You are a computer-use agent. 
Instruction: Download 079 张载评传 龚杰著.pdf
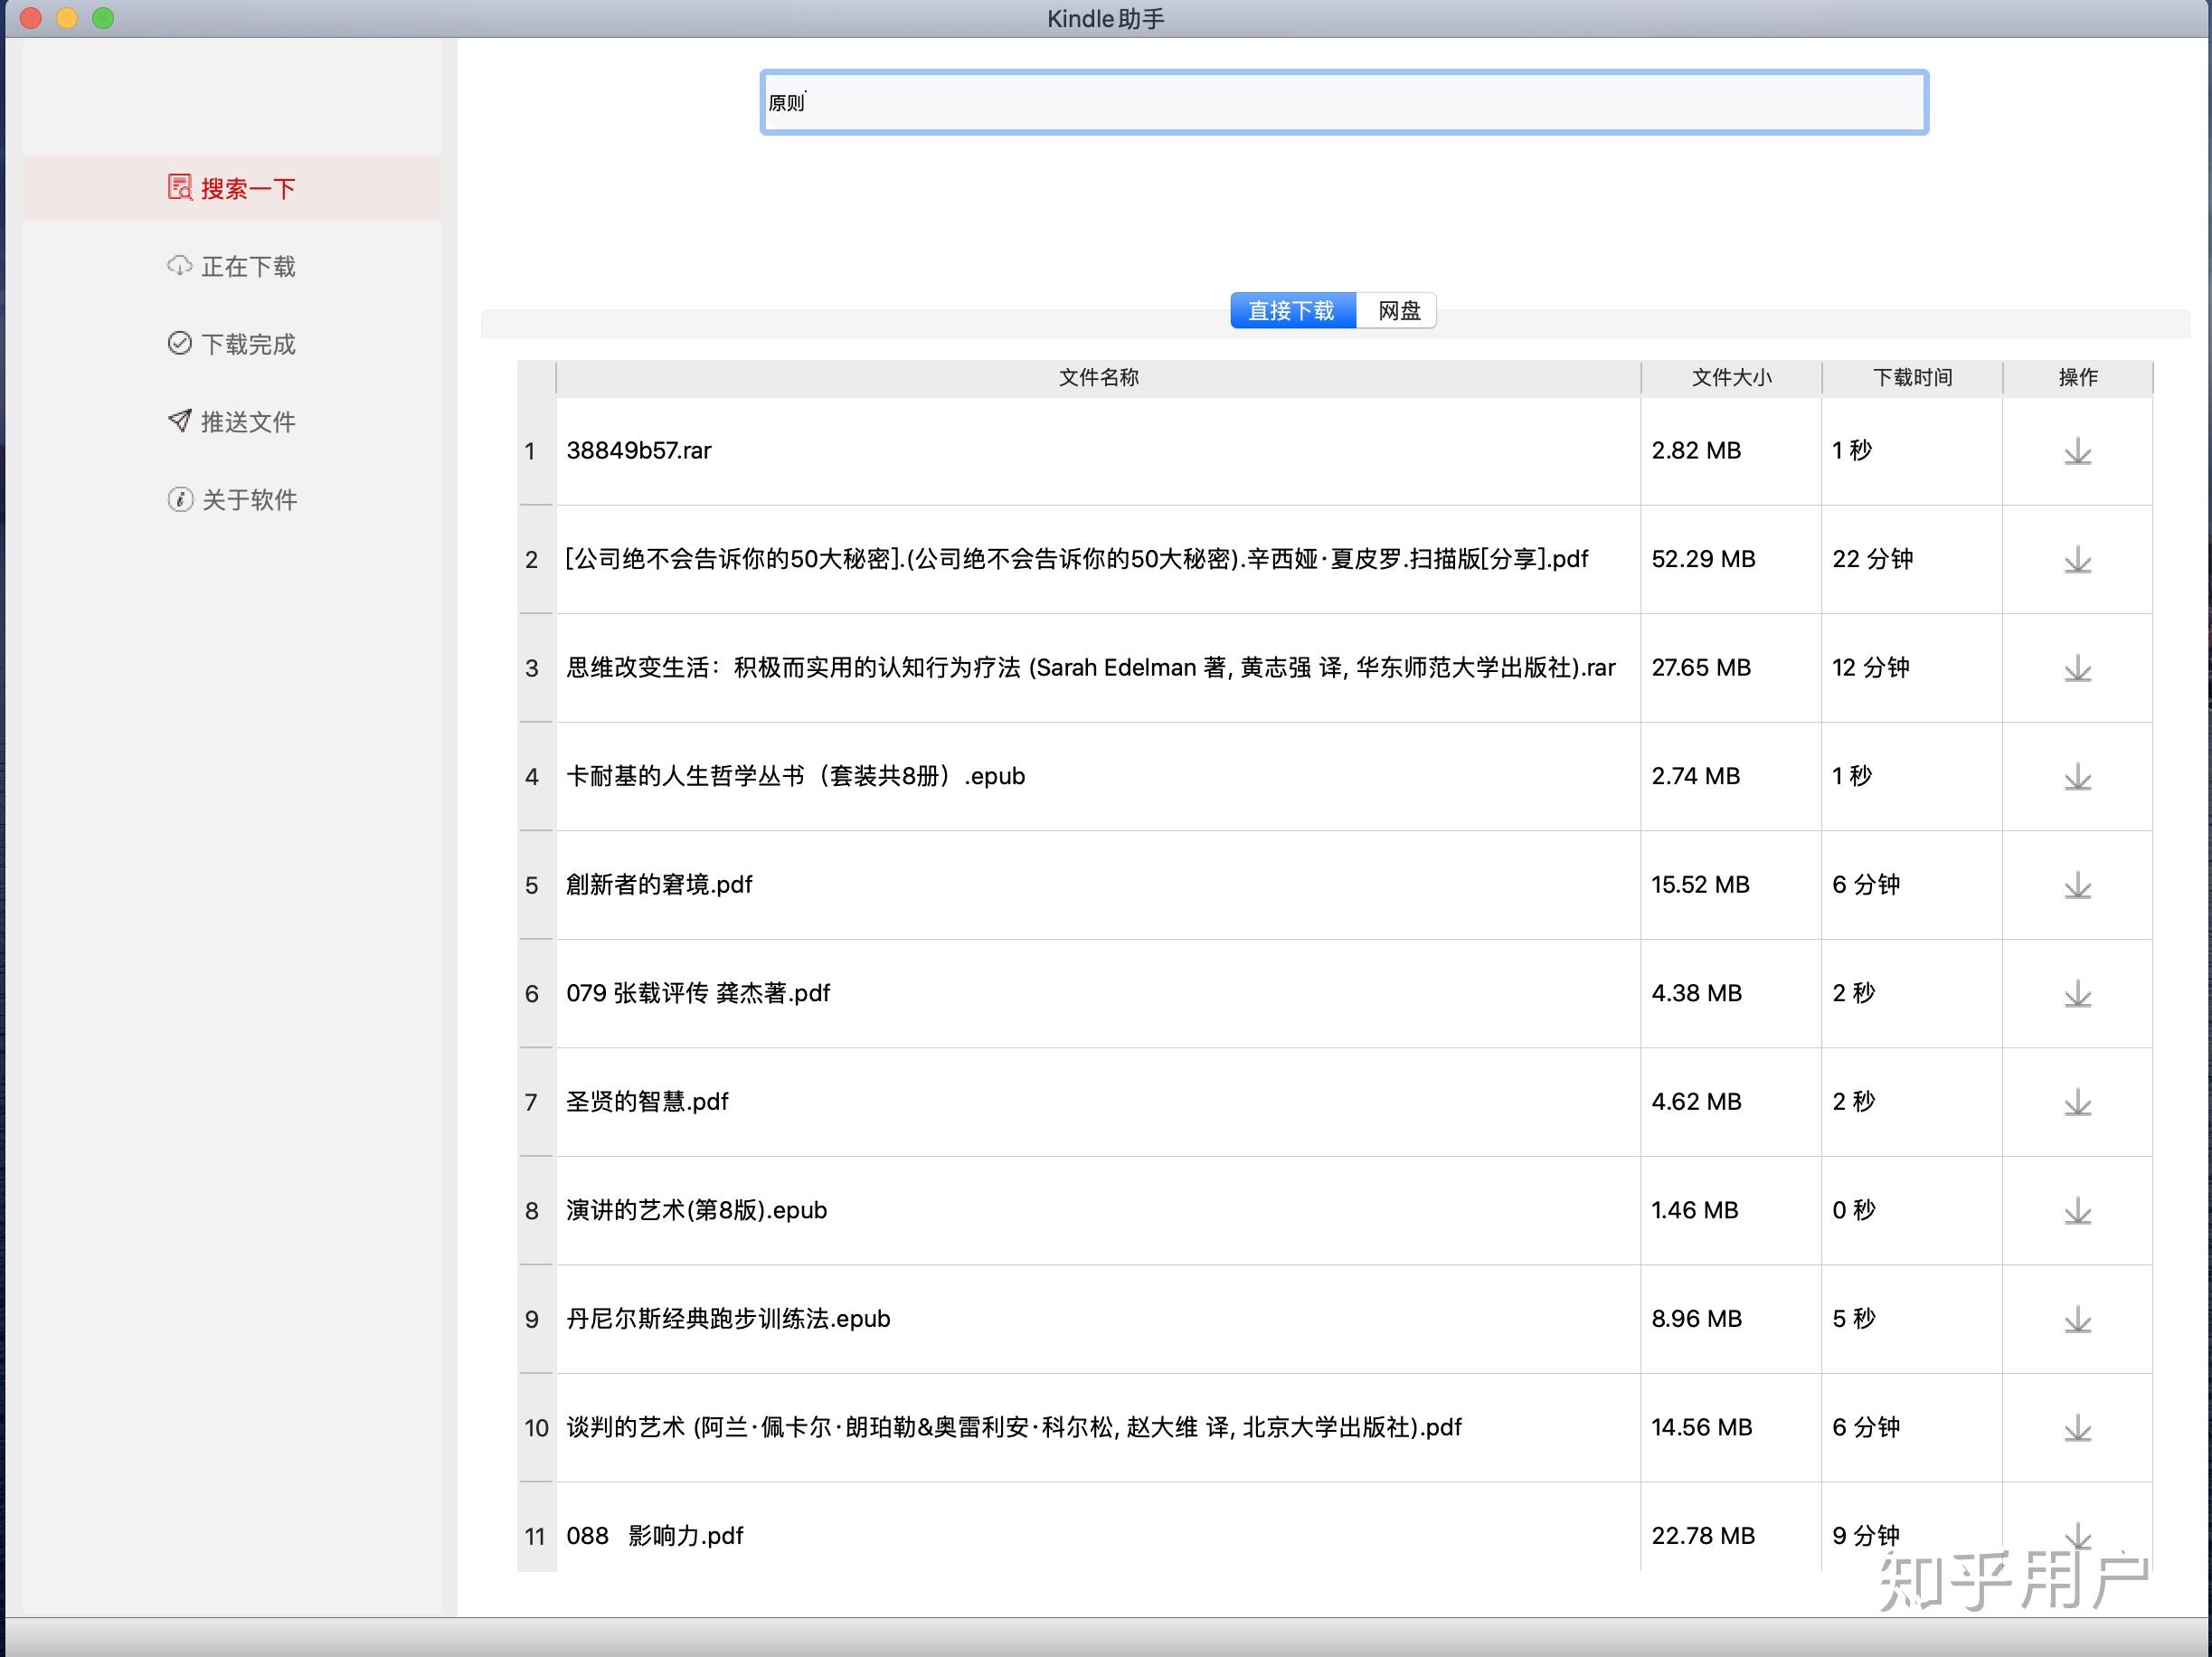click(2077, 994)
